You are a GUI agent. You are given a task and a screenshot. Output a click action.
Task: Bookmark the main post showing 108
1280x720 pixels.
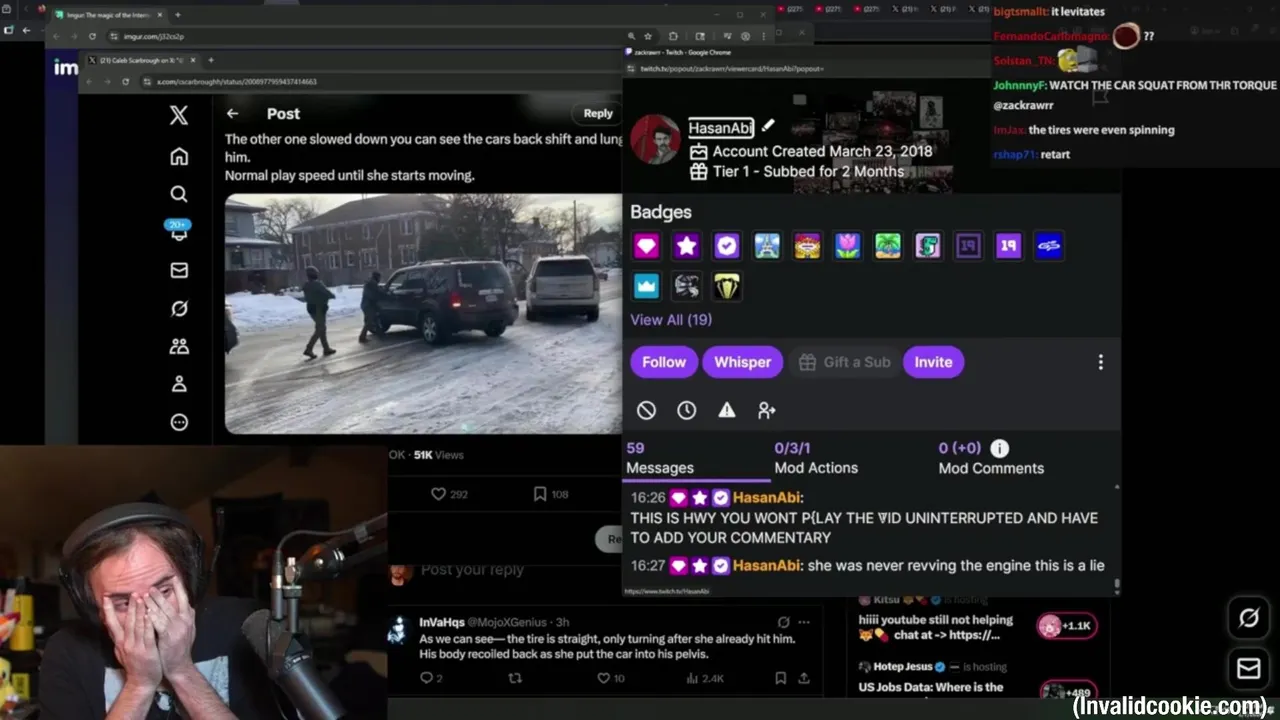550,494
